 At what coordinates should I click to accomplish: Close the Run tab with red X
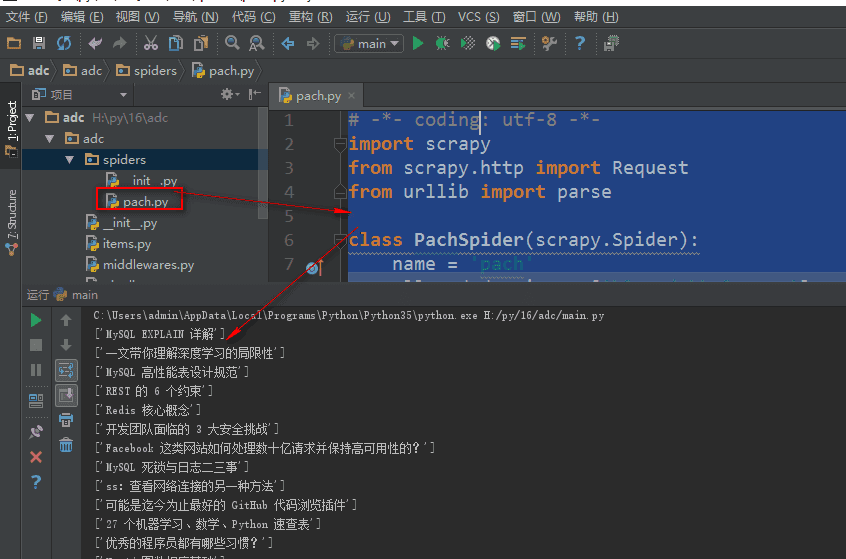tap(36, 457)
